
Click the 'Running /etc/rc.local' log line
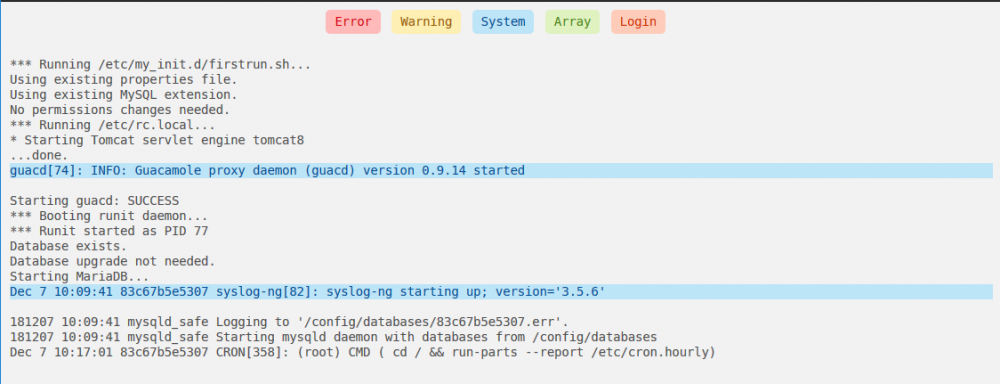pos(112,125)
